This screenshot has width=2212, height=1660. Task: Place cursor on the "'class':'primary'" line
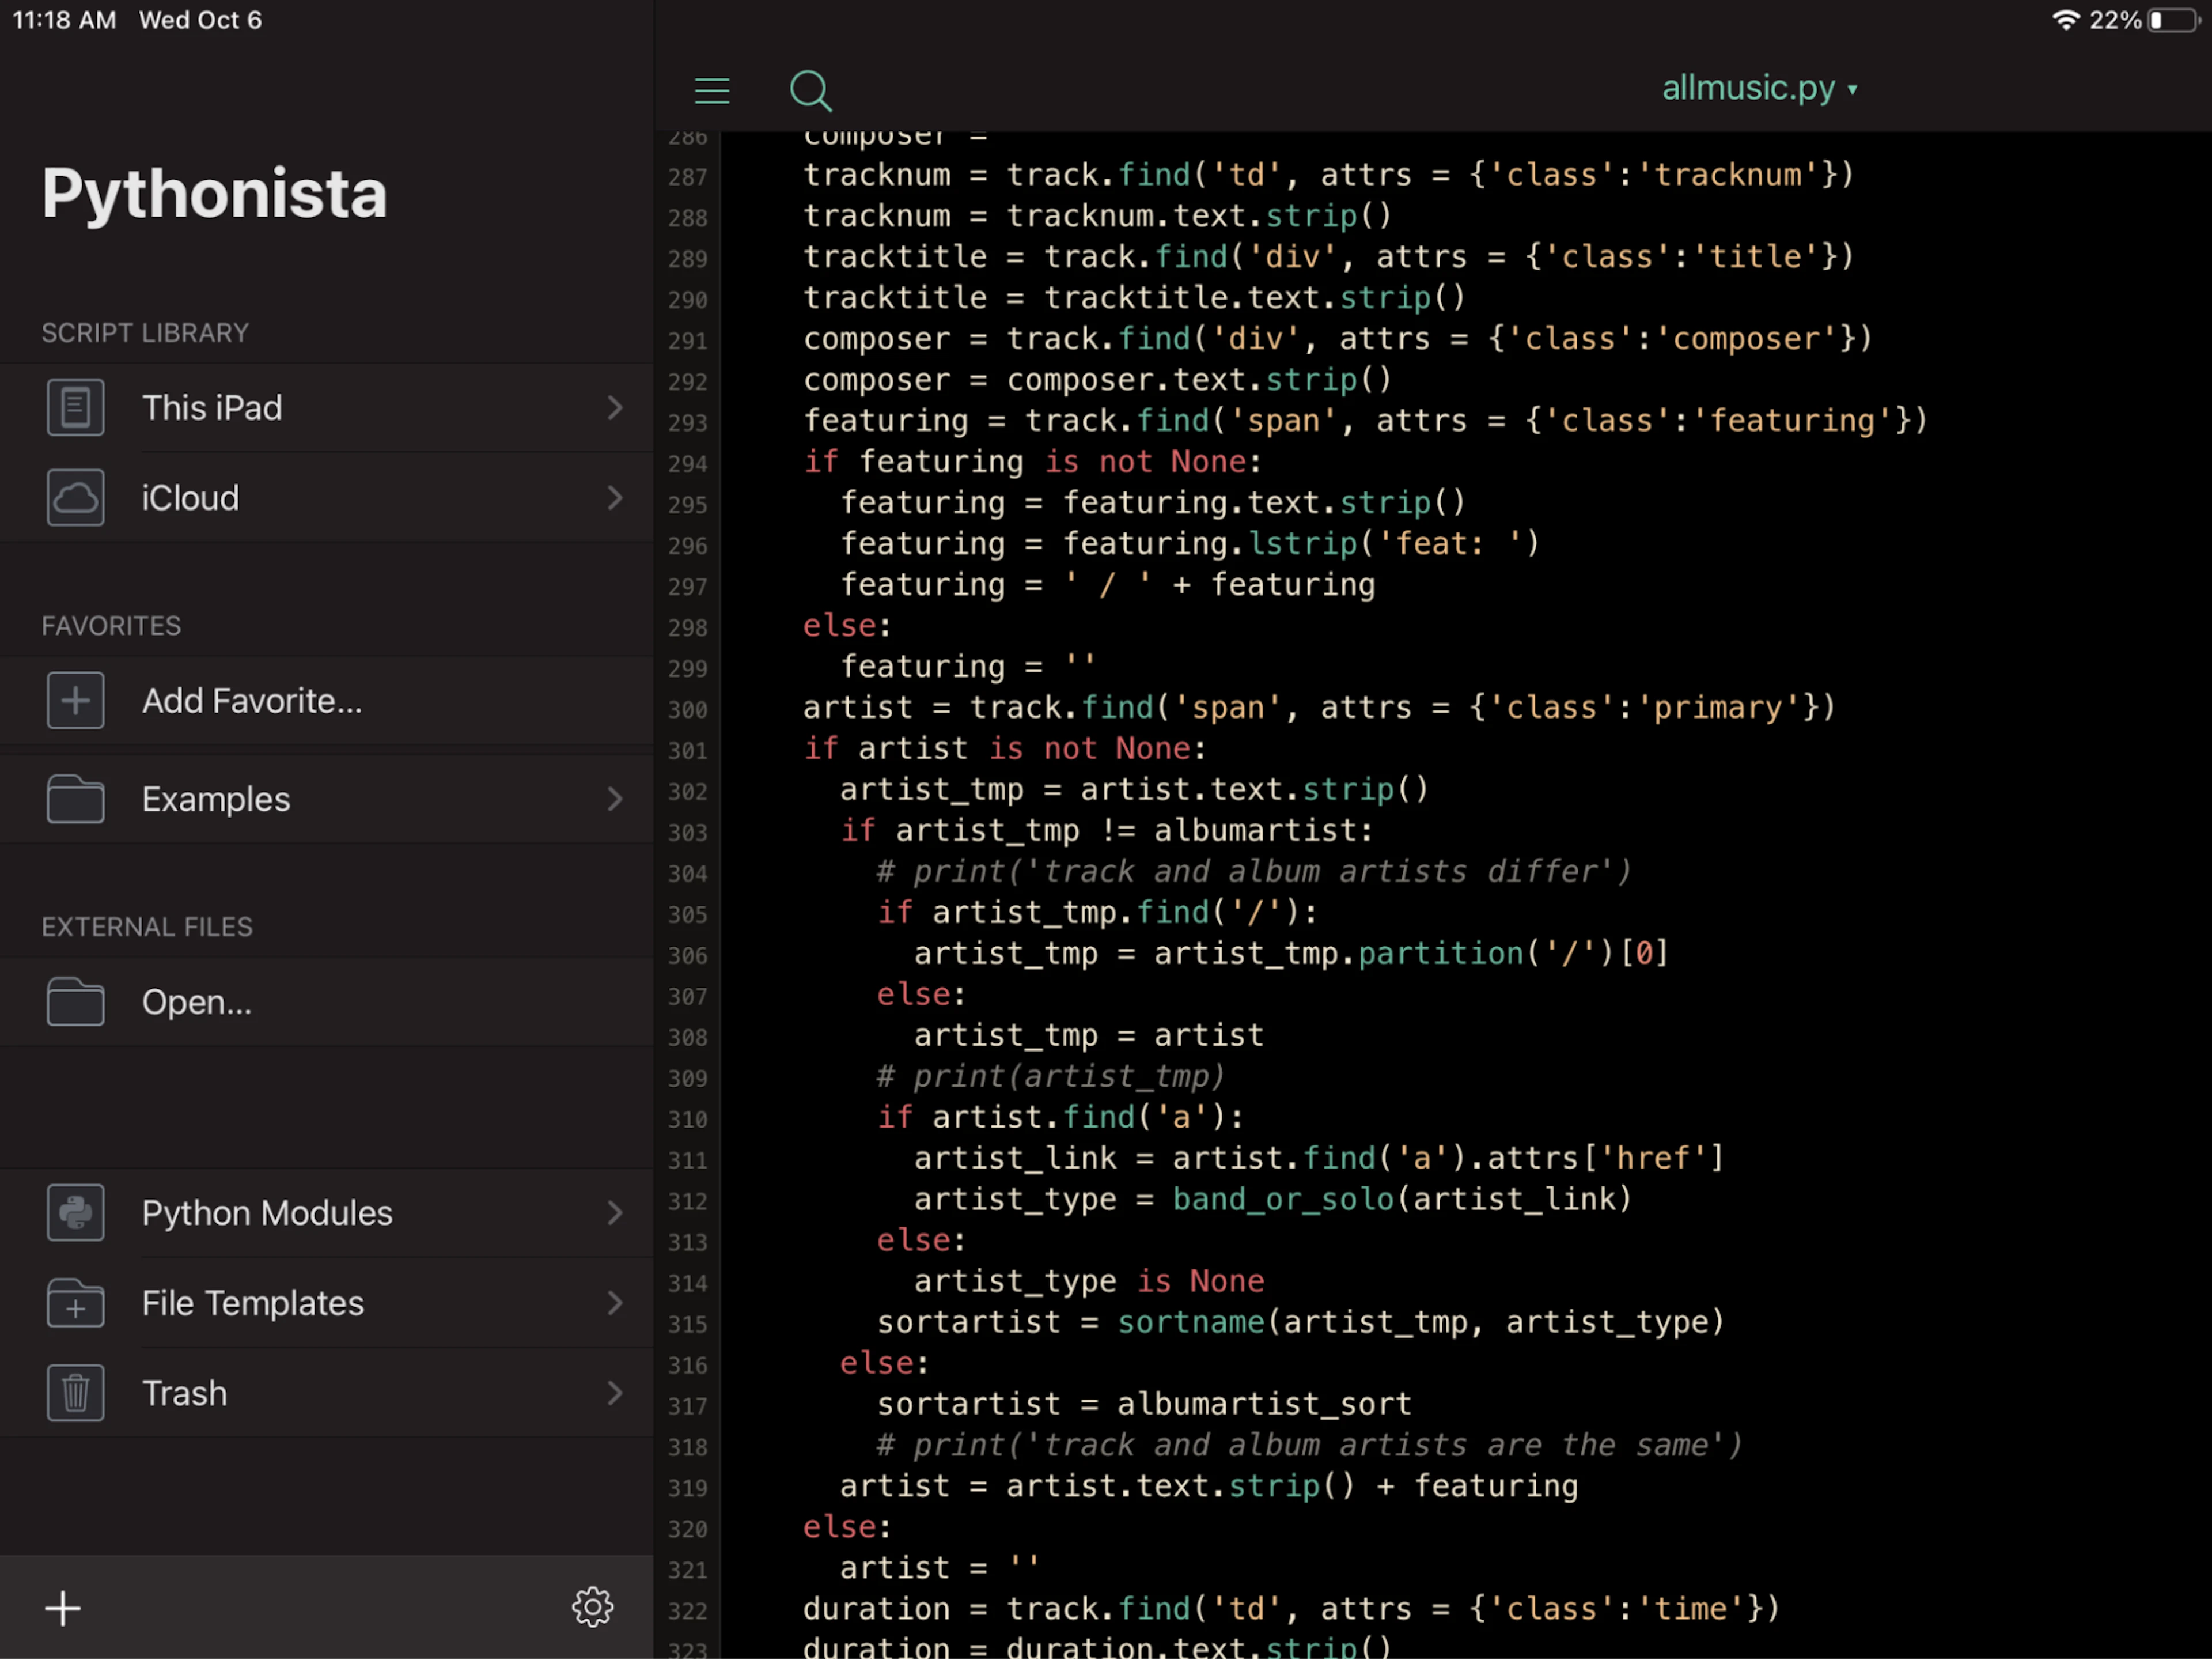(1320, 708)
